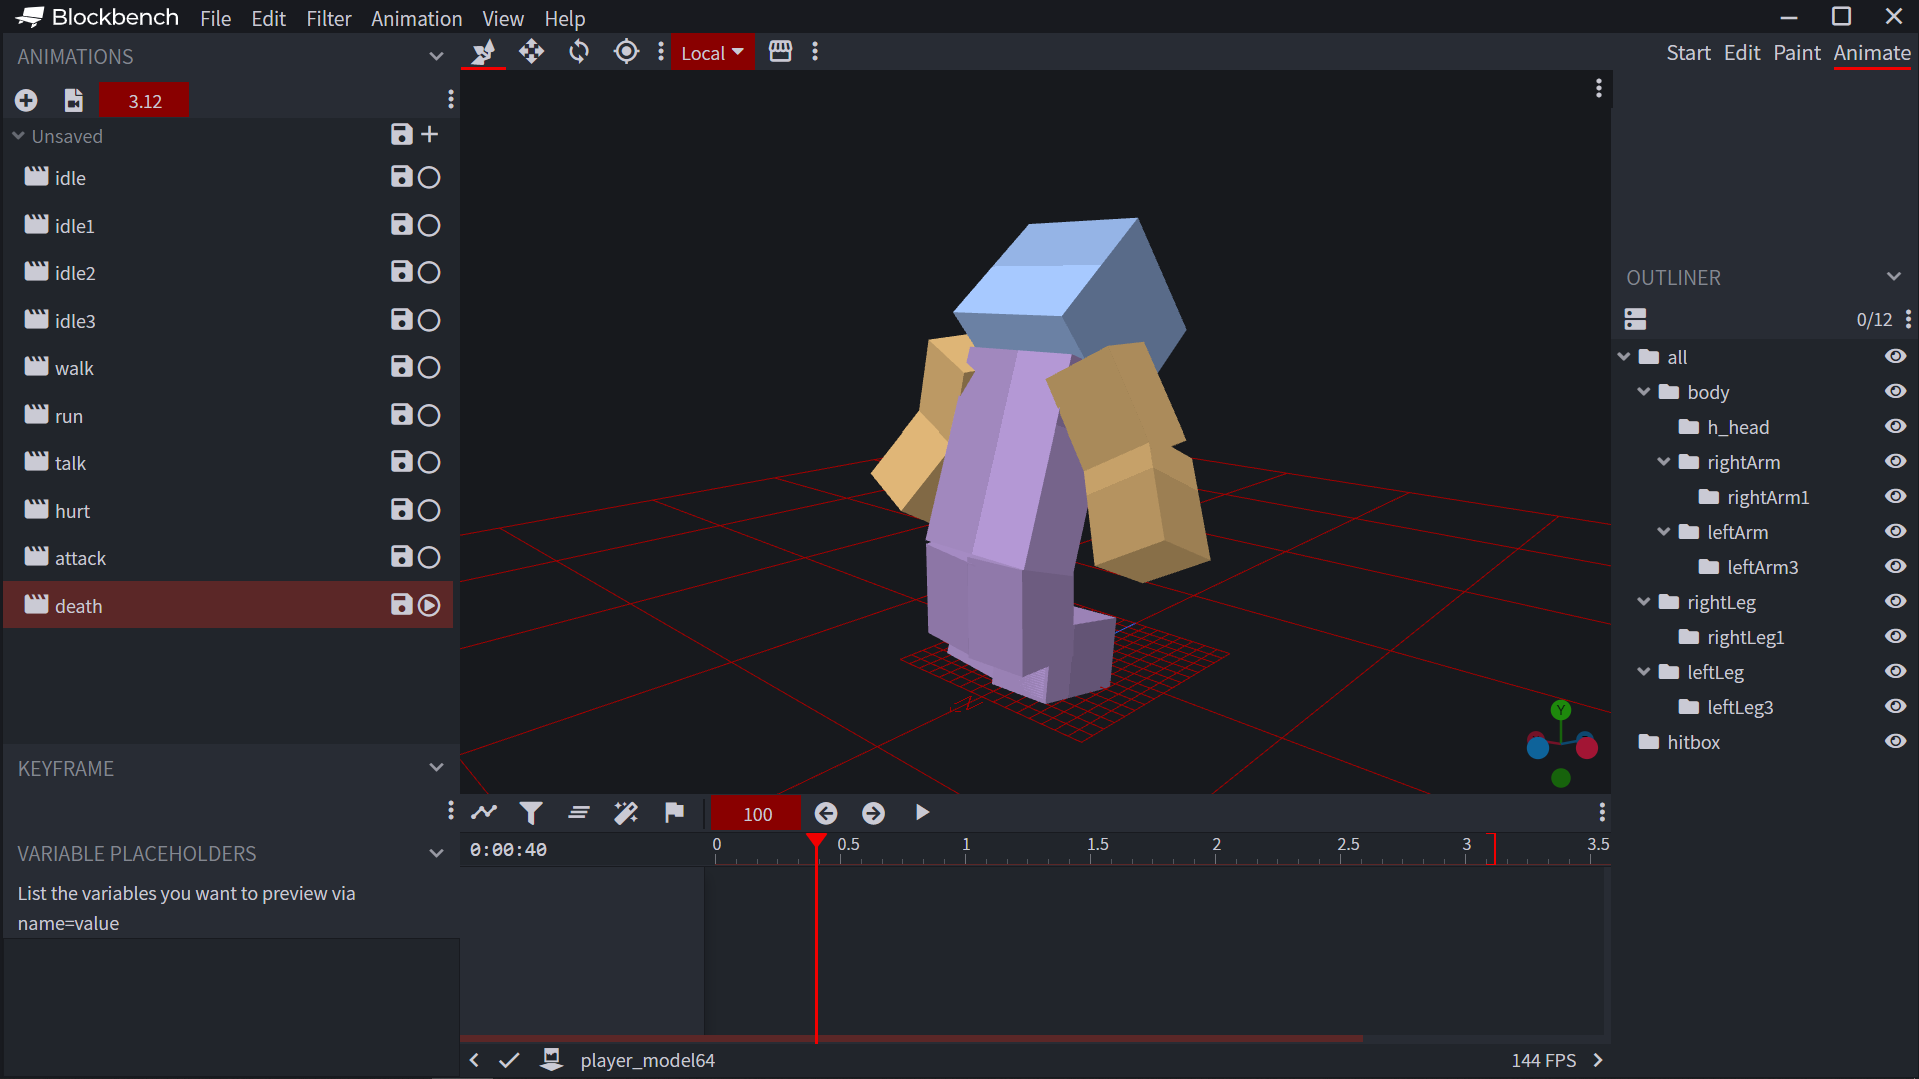Click the timeline keyframe filter icon
This screenshot has height=1079, width=1919.
(x=531, y=813)
